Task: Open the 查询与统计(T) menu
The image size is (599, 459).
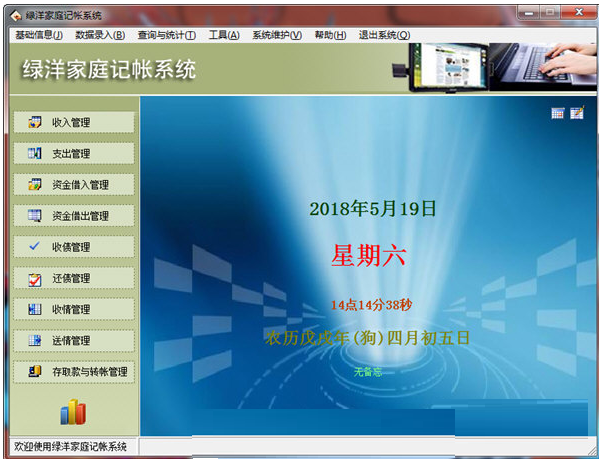Action: pyautogui.click(x=167, y=35)
